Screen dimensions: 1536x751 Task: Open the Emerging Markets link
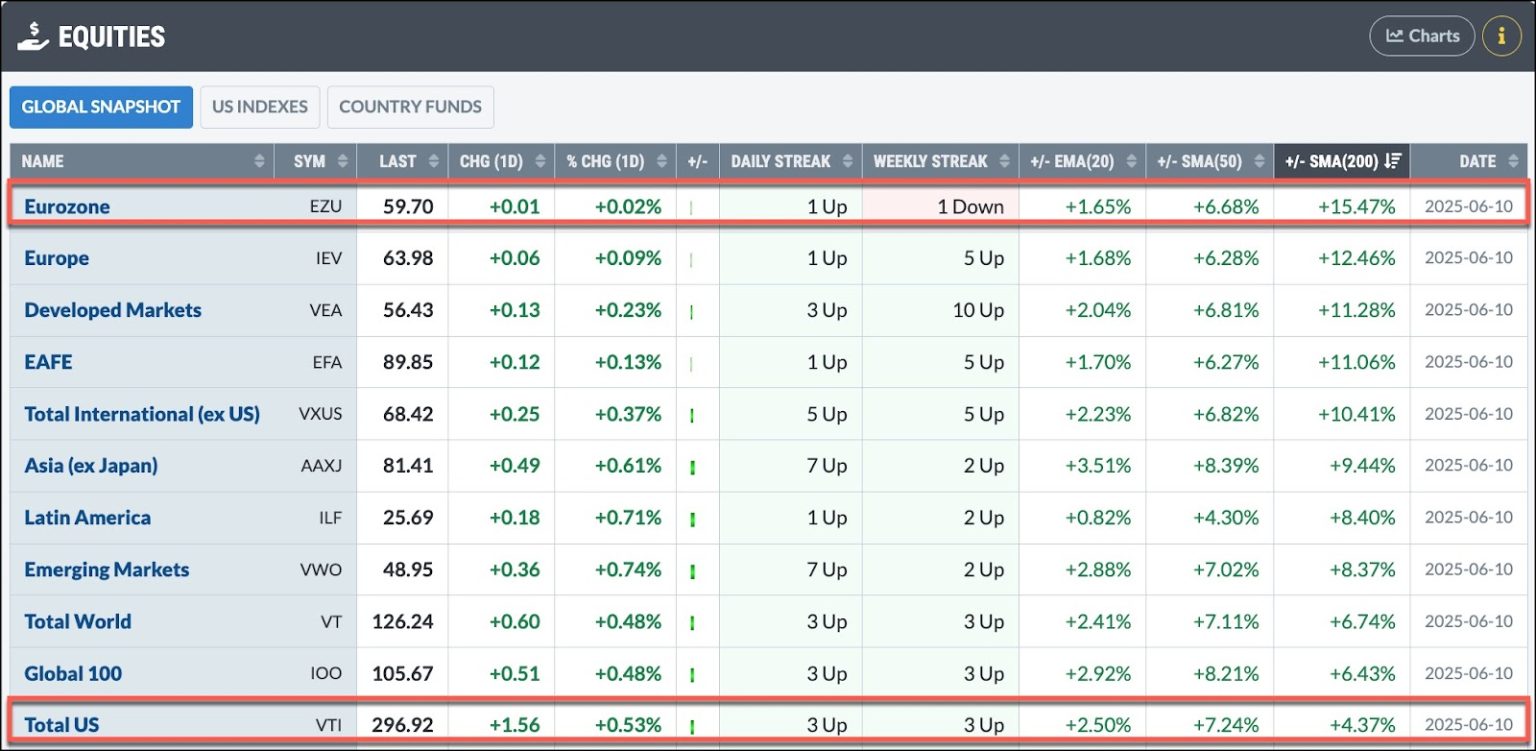pos(107,570)
